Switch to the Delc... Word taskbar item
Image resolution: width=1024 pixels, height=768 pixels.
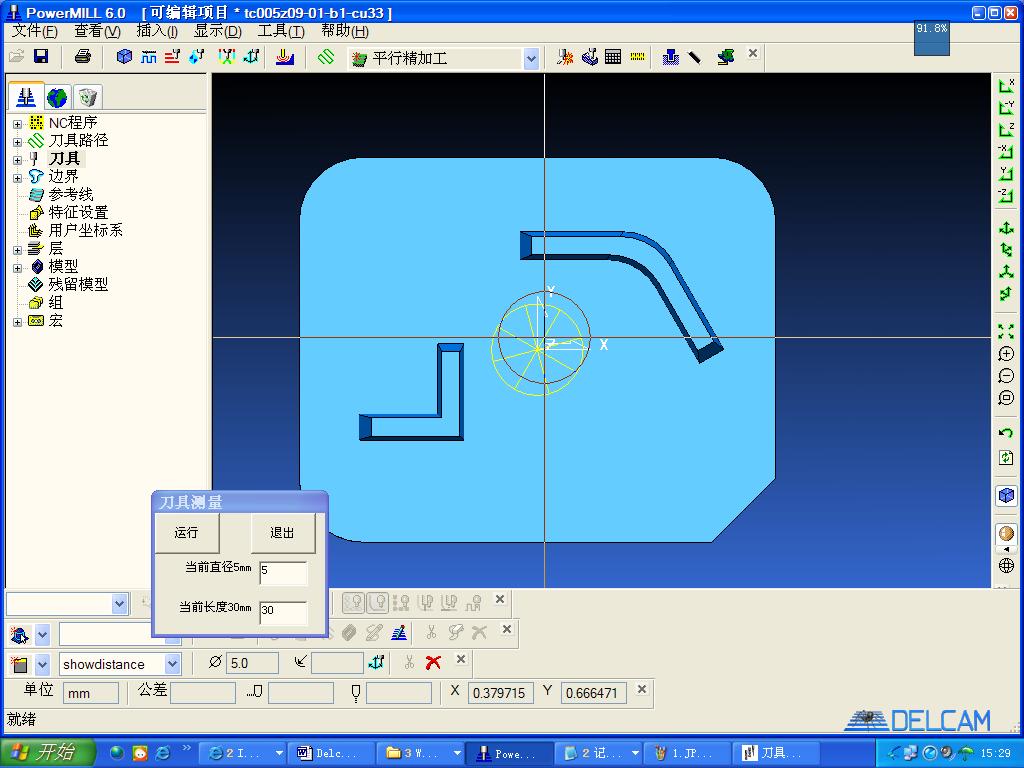pyautogui.click(x=330, y=754)
